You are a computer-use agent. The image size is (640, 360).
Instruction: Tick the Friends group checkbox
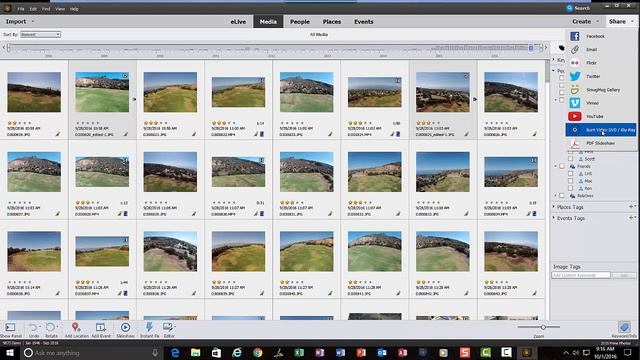[562, 166]
